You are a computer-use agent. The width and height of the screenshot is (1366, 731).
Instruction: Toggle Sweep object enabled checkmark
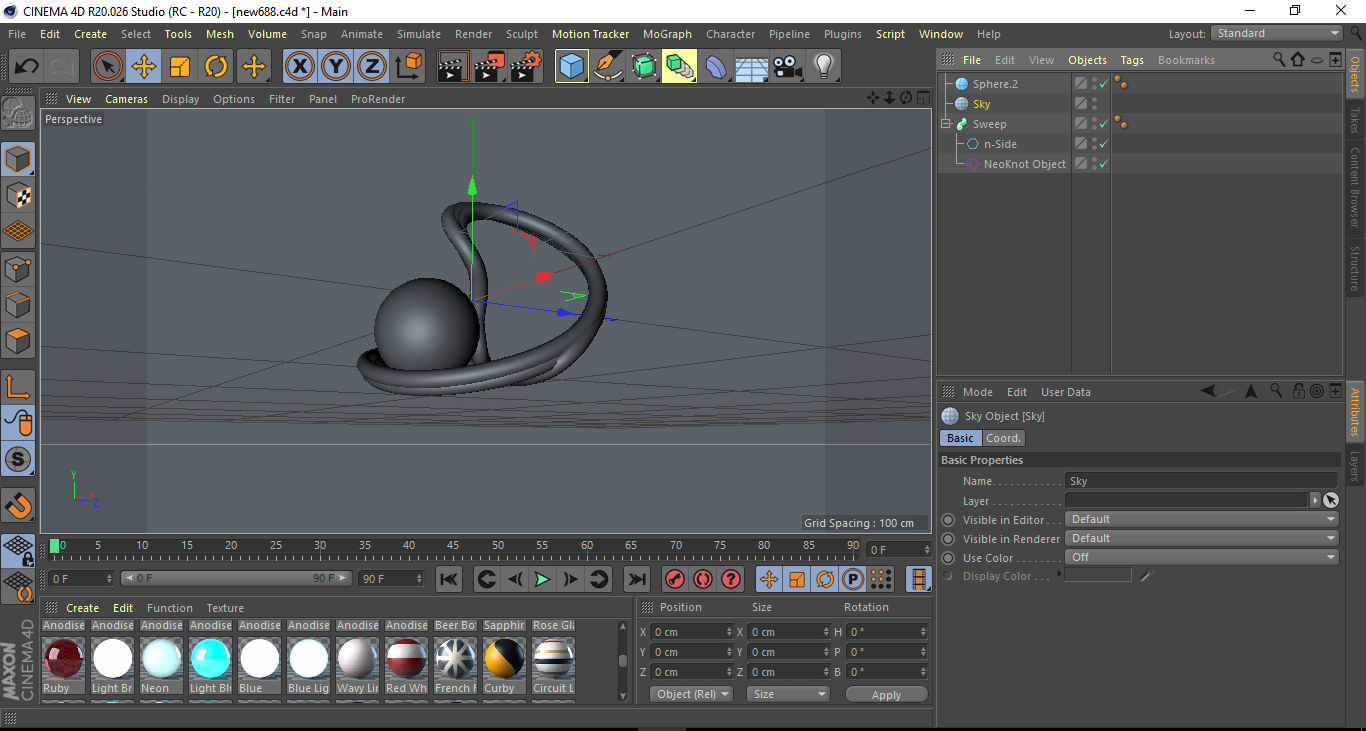(x=1104, y=124)
